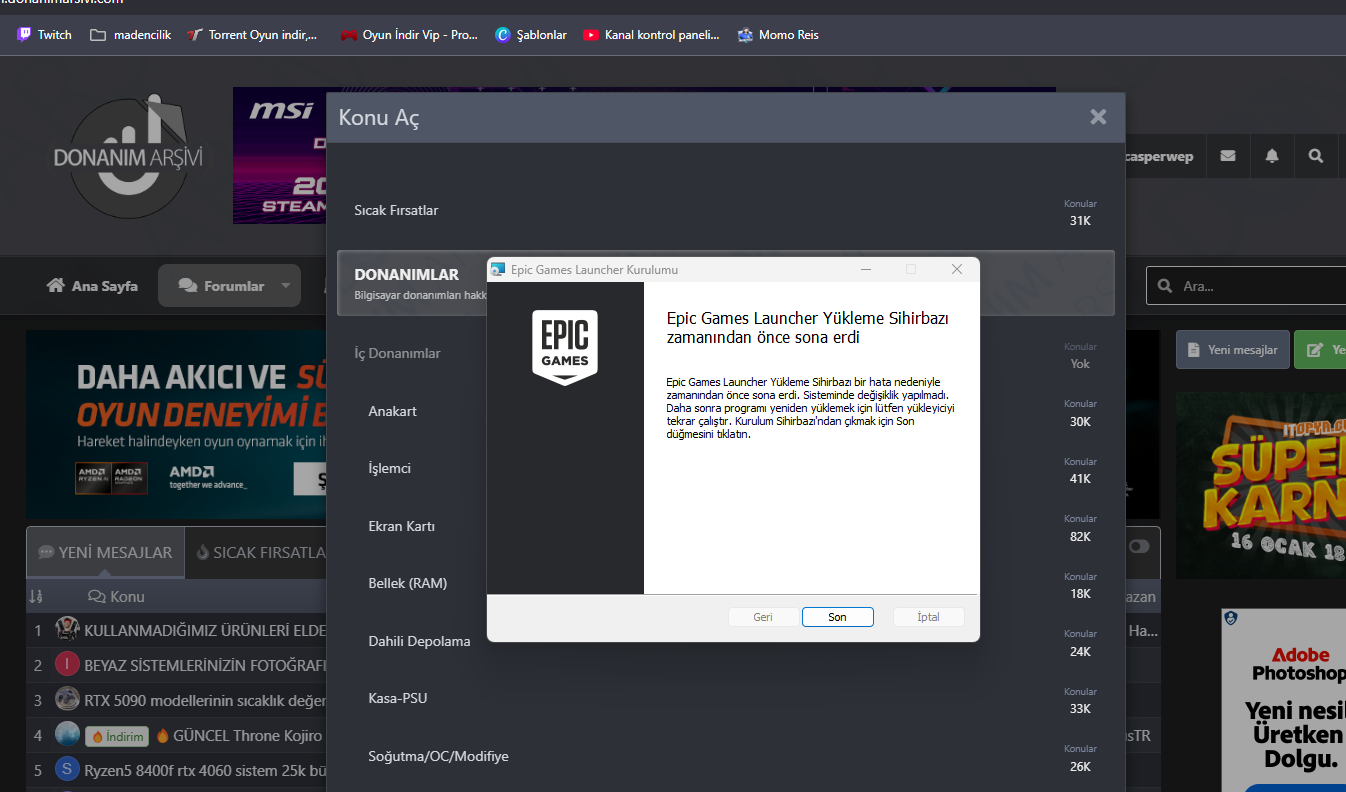The height and width of the screenshot is (792, 1346).
Task: Open the casperwep user menu
Action: coord(1159,156)
